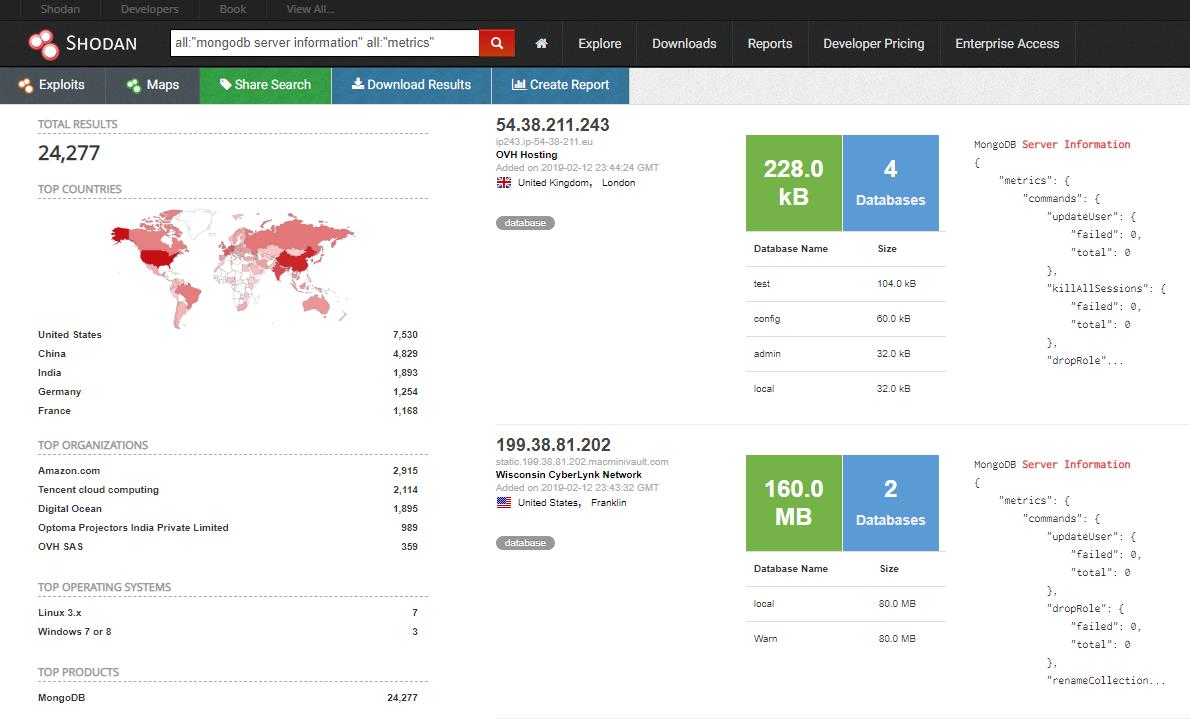This screenshot has height=722, width=1190.
Task: Open result IP 199.38.81.202
Action: pos(553,445)
